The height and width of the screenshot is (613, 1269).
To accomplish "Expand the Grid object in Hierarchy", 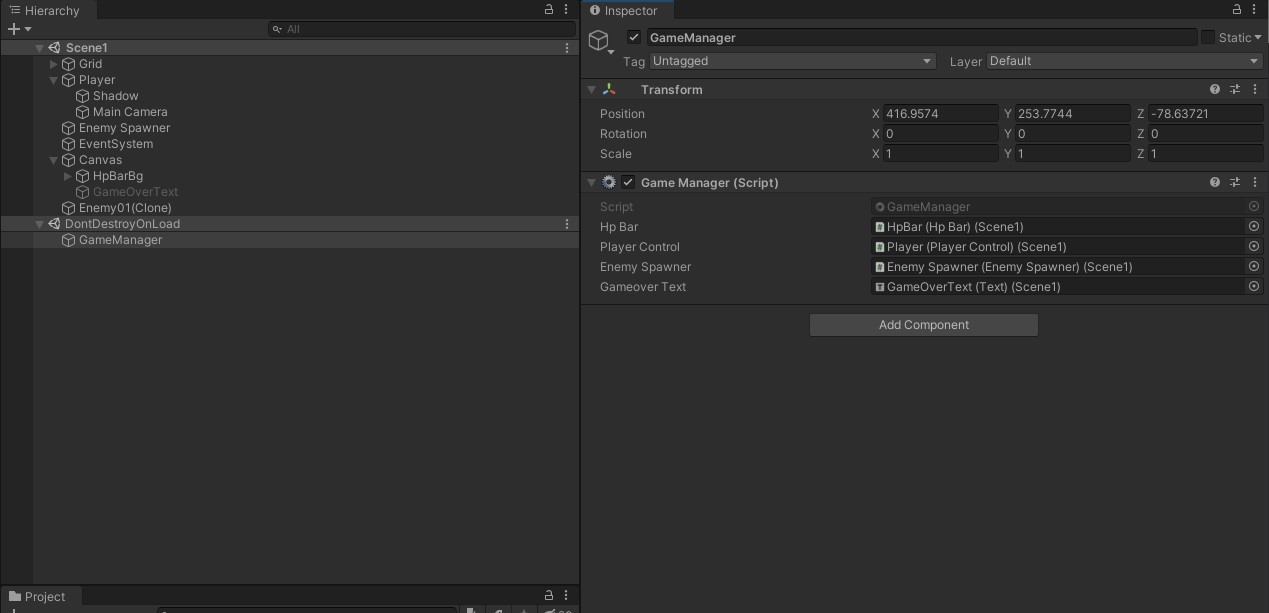I will (x=54, y=64).
